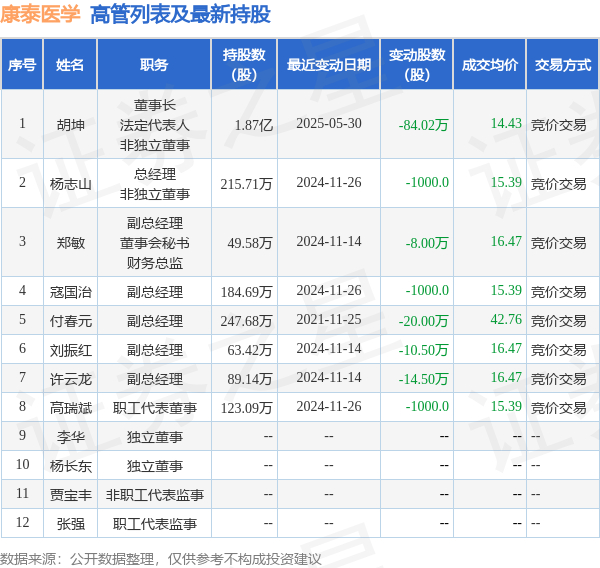
Task: Select the 最近变动日期 column header
Action: coord(329,64)
